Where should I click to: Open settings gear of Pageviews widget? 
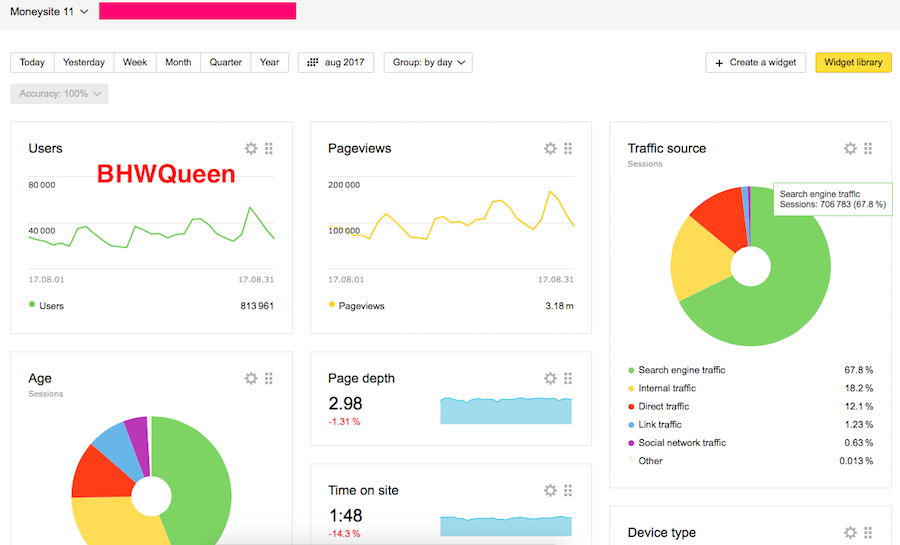tap(550, 149)
